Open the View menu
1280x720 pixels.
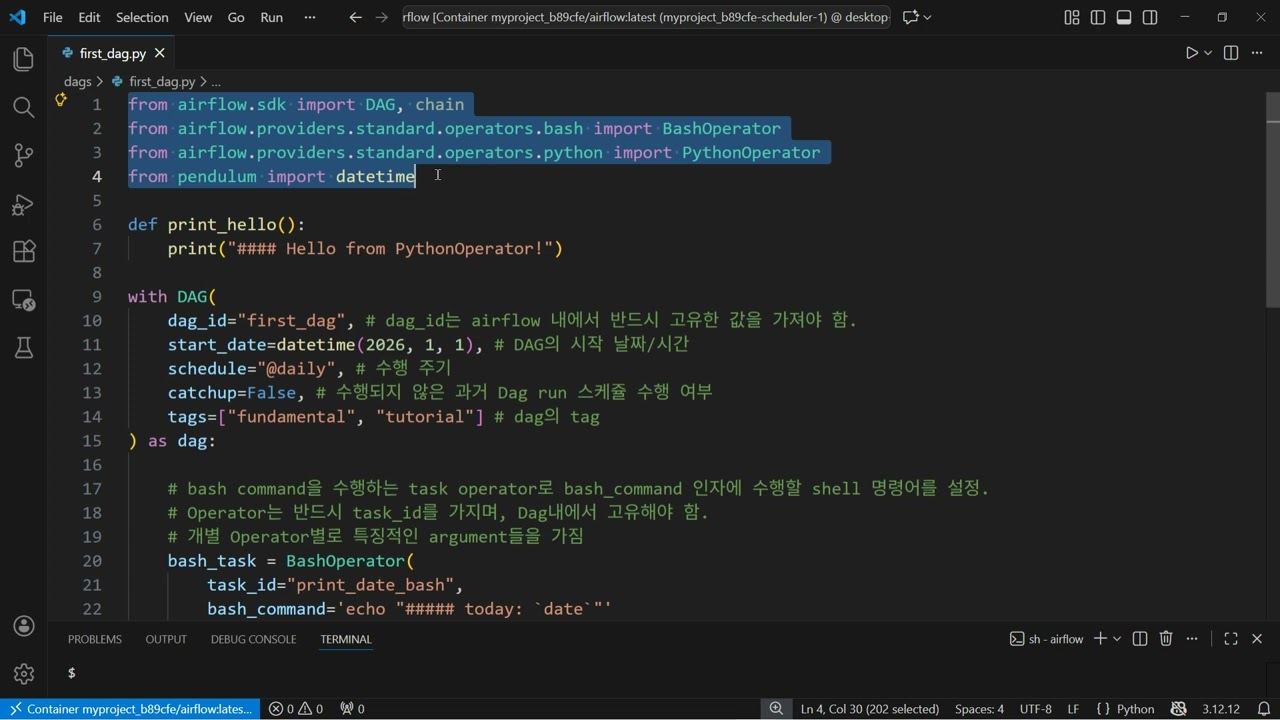pos(198,17)
